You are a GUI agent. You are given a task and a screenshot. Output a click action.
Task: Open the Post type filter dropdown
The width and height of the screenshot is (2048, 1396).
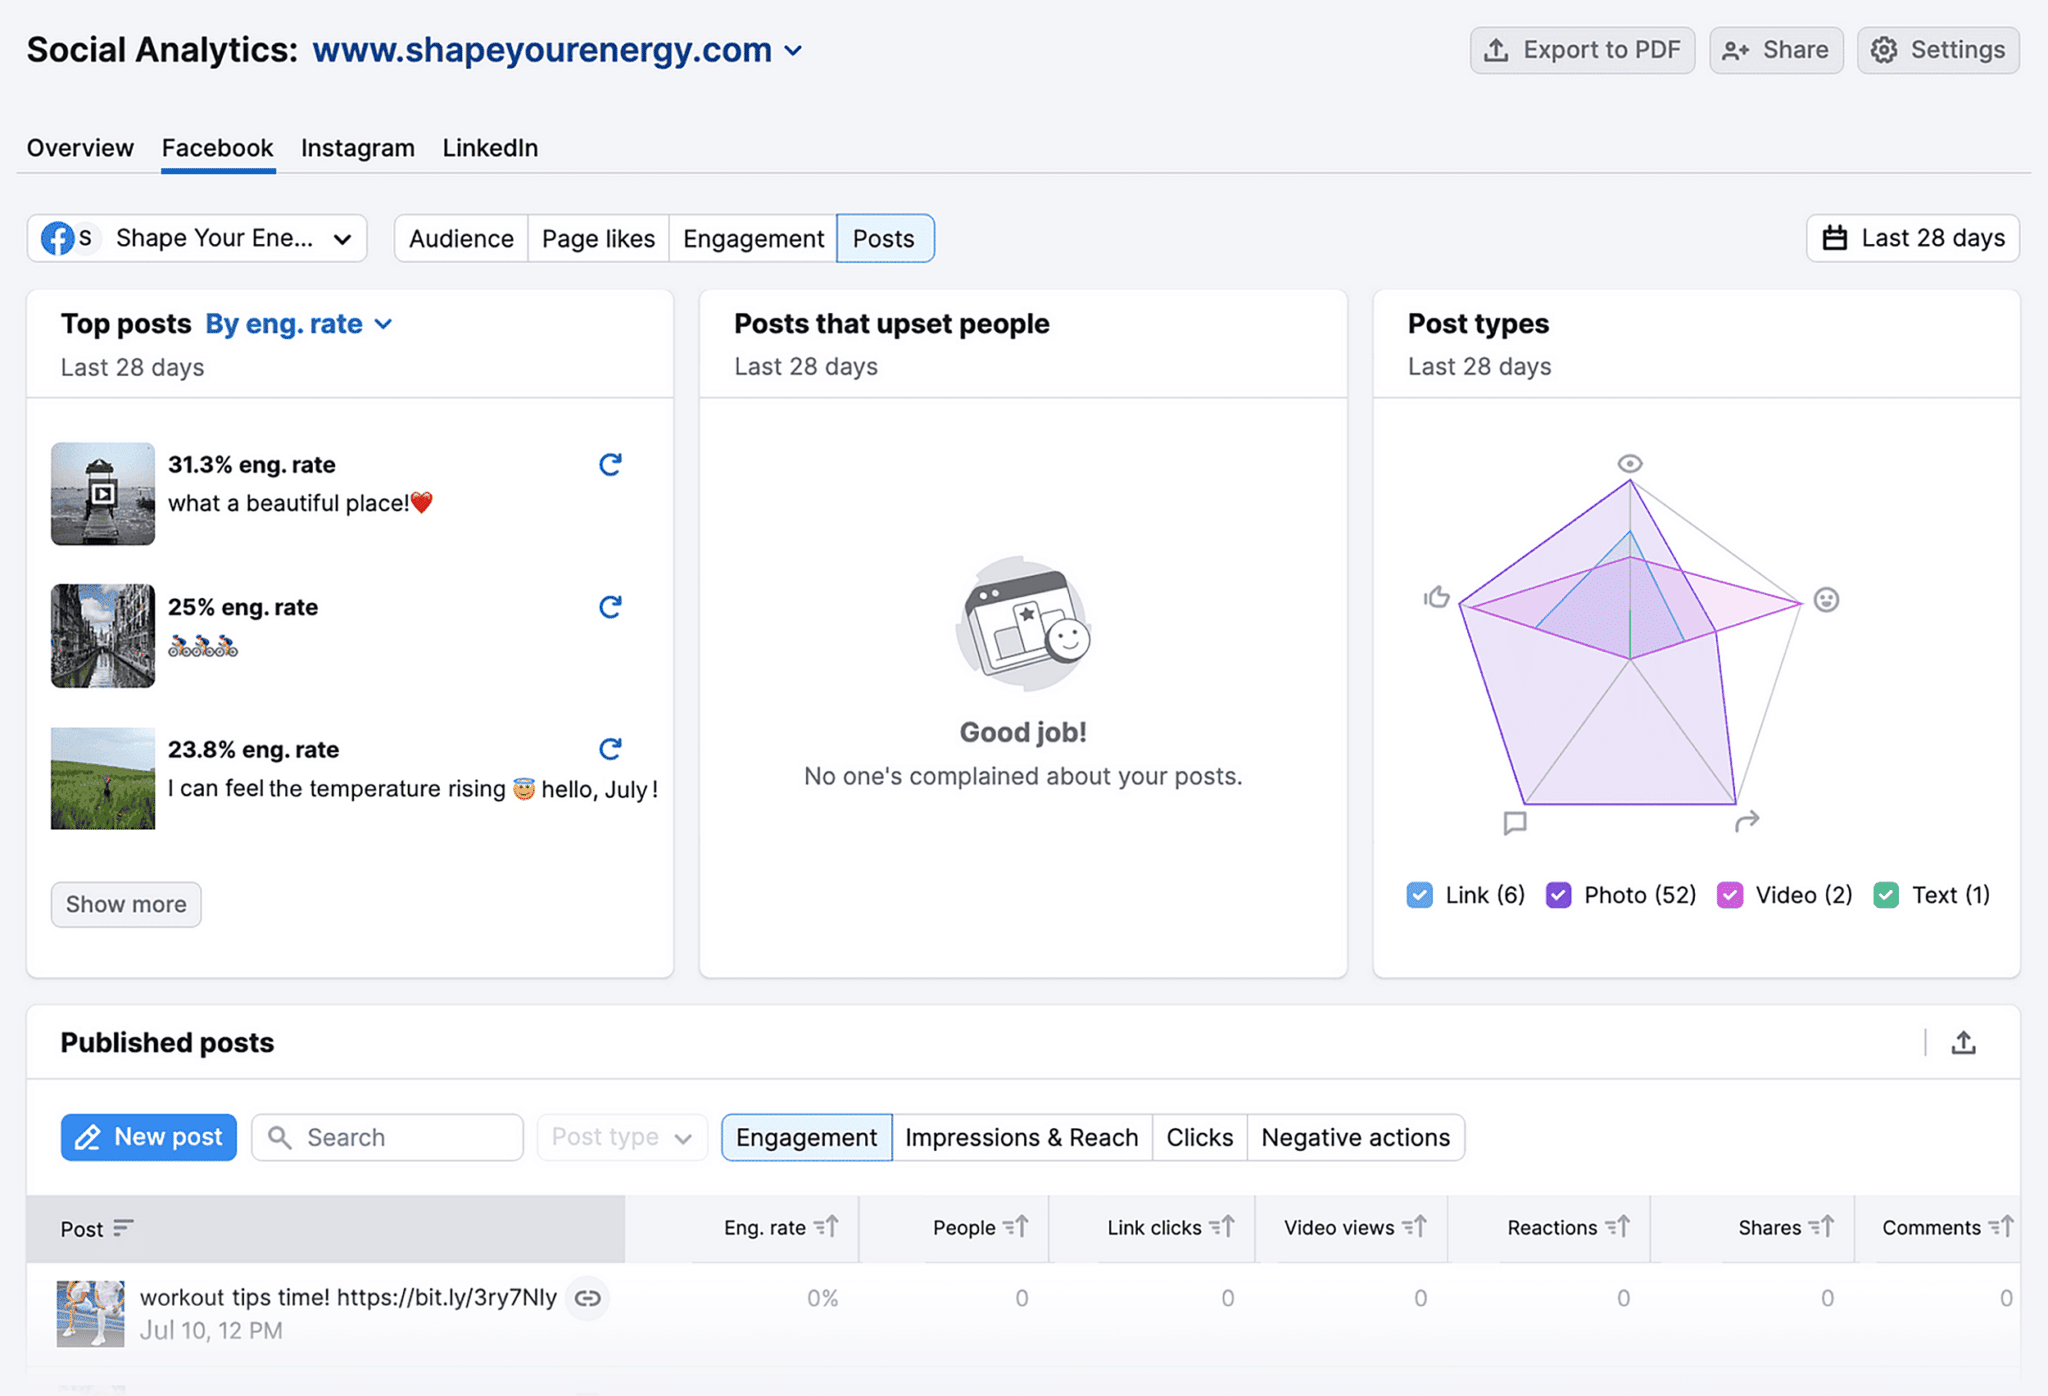pos(622,1137)
